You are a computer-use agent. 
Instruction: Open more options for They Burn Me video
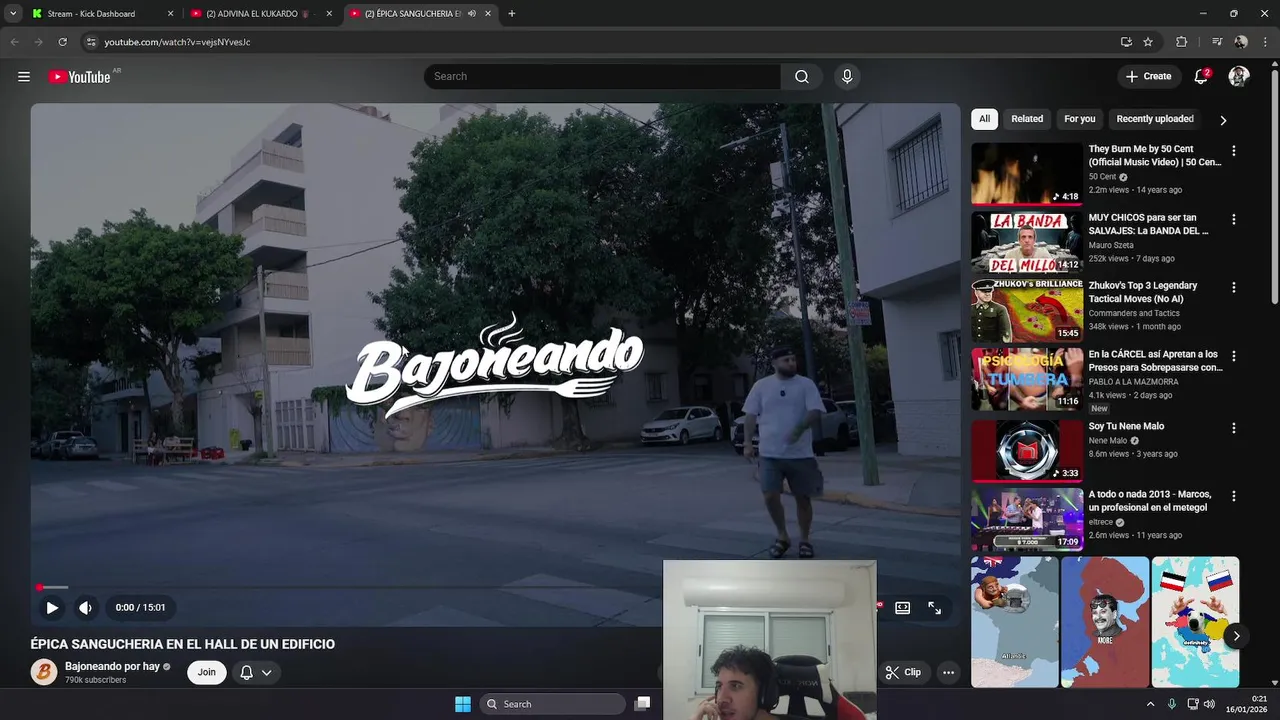tap(1233, 151)
